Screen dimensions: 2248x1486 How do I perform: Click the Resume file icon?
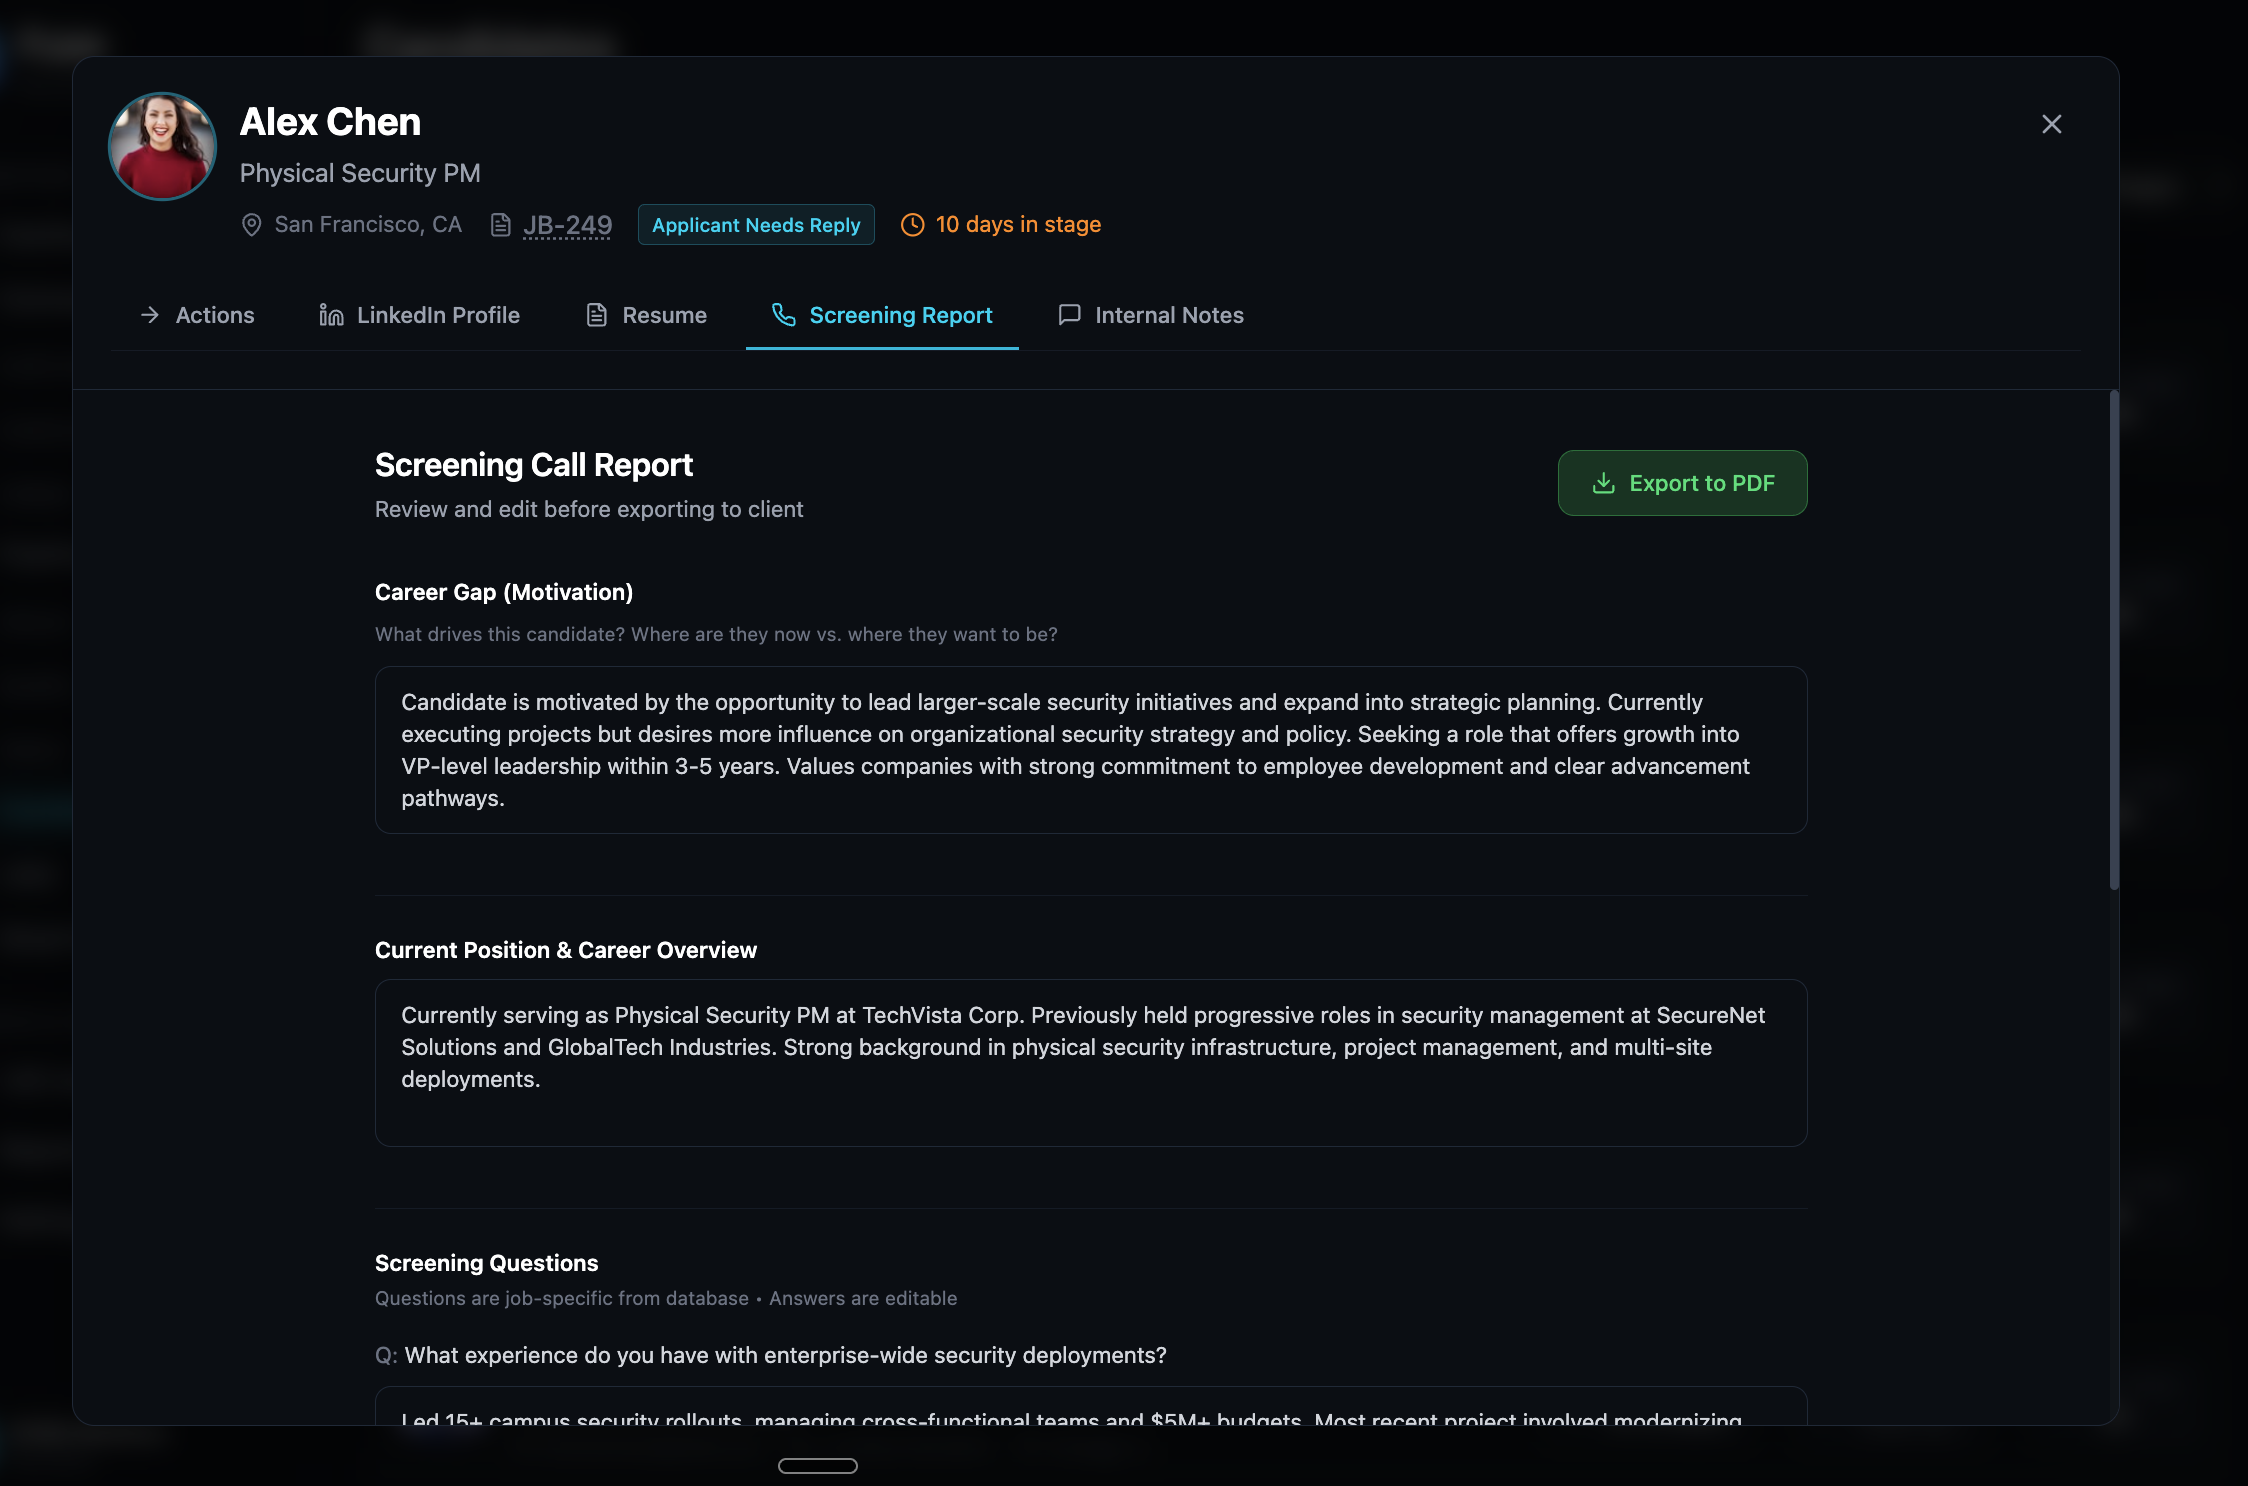[597, 315]
